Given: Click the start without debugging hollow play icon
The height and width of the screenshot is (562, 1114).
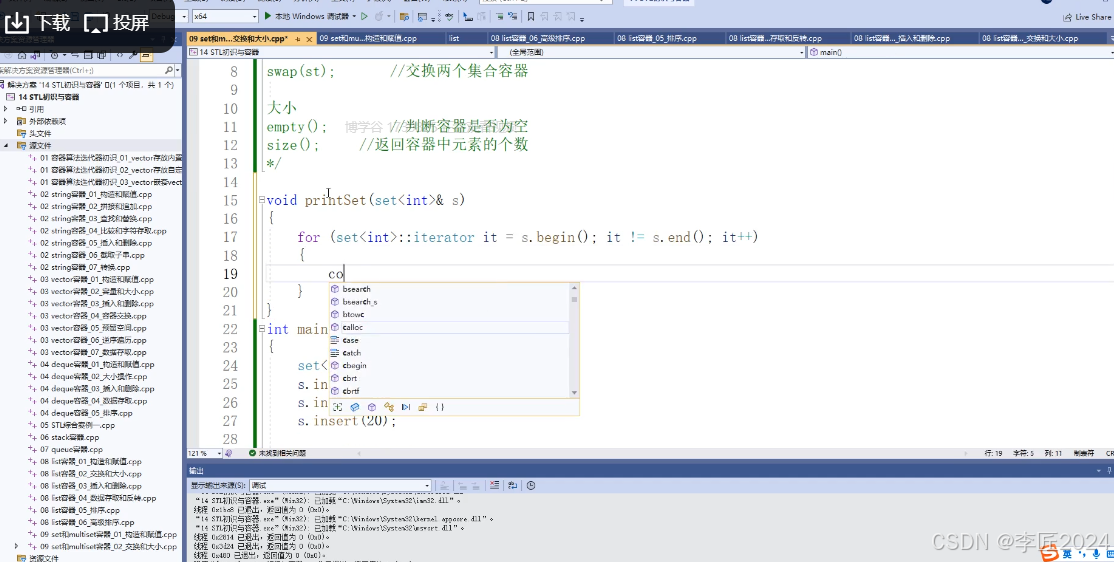Looking at the screenshot, I should pos(364,16).
